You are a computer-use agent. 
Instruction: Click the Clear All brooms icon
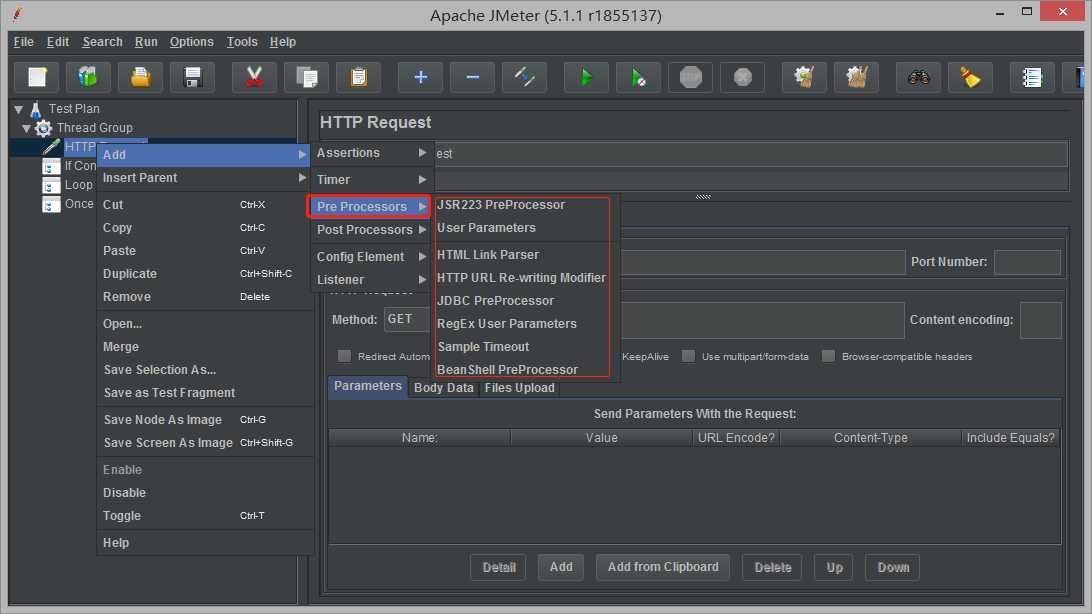pyautogui.click(x=857, y=77)
